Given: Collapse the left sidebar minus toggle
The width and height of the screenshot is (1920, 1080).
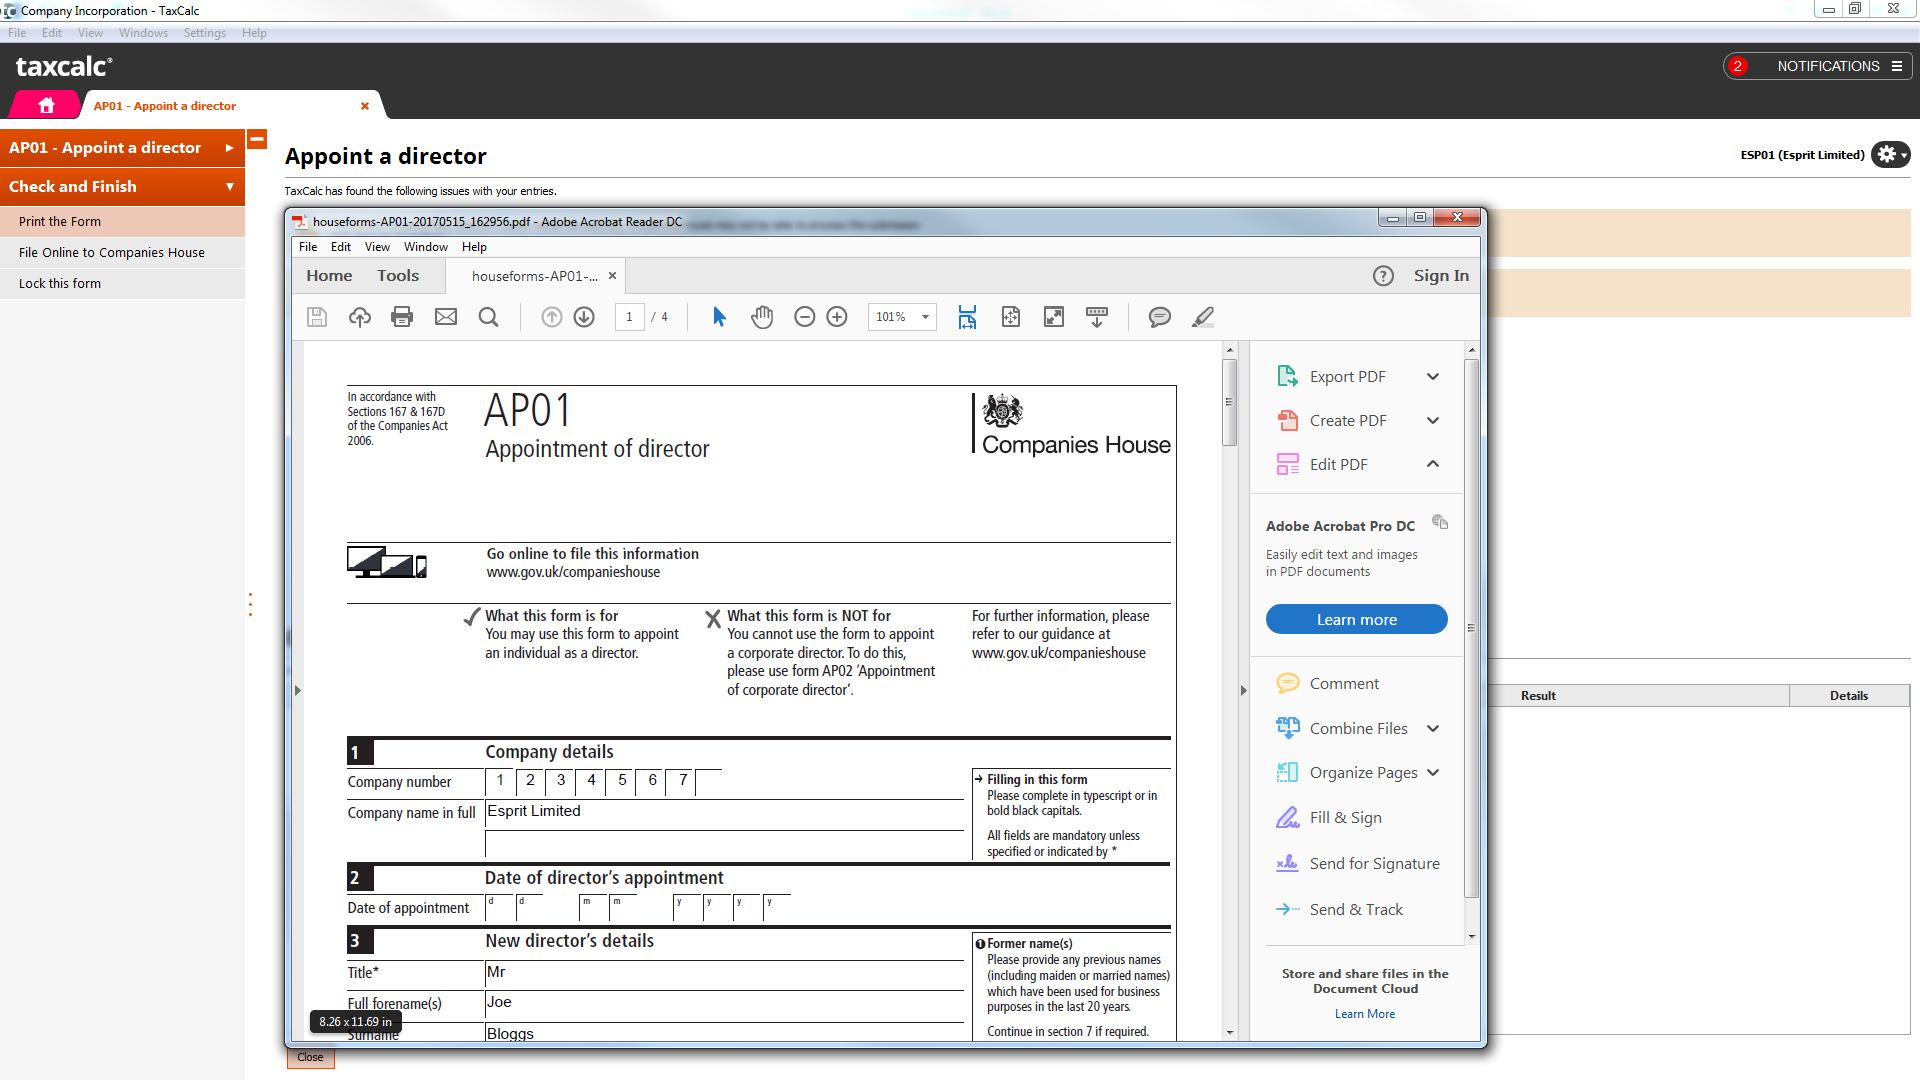Looking at the screenshot, I should pos(257,139).
